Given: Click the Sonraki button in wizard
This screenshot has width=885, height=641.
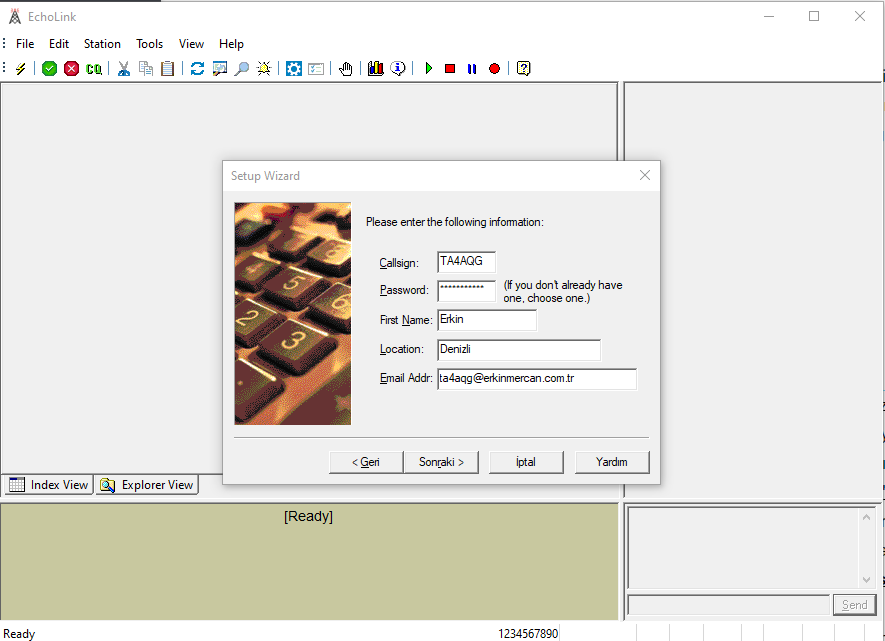Looking at the screenshot, I should (441, 462).
